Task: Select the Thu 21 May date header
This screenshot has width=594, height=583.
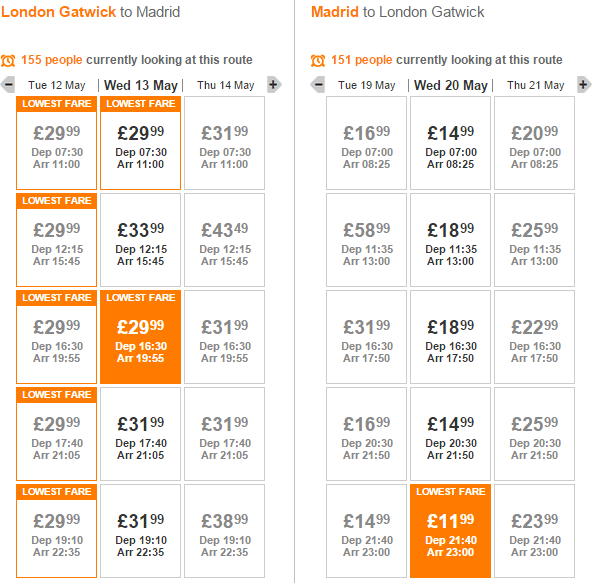Action: point(536,85)
